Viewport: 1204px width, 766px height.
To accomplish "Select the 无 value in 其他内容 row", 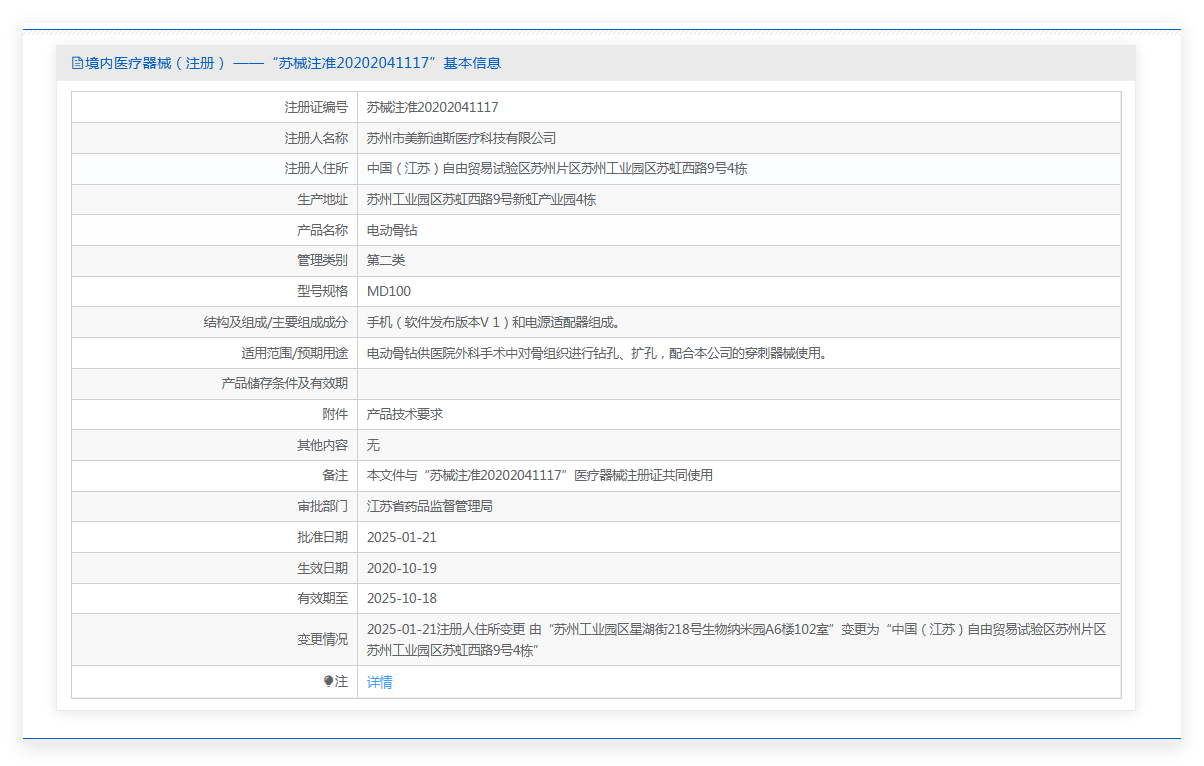I will [373, 445].
